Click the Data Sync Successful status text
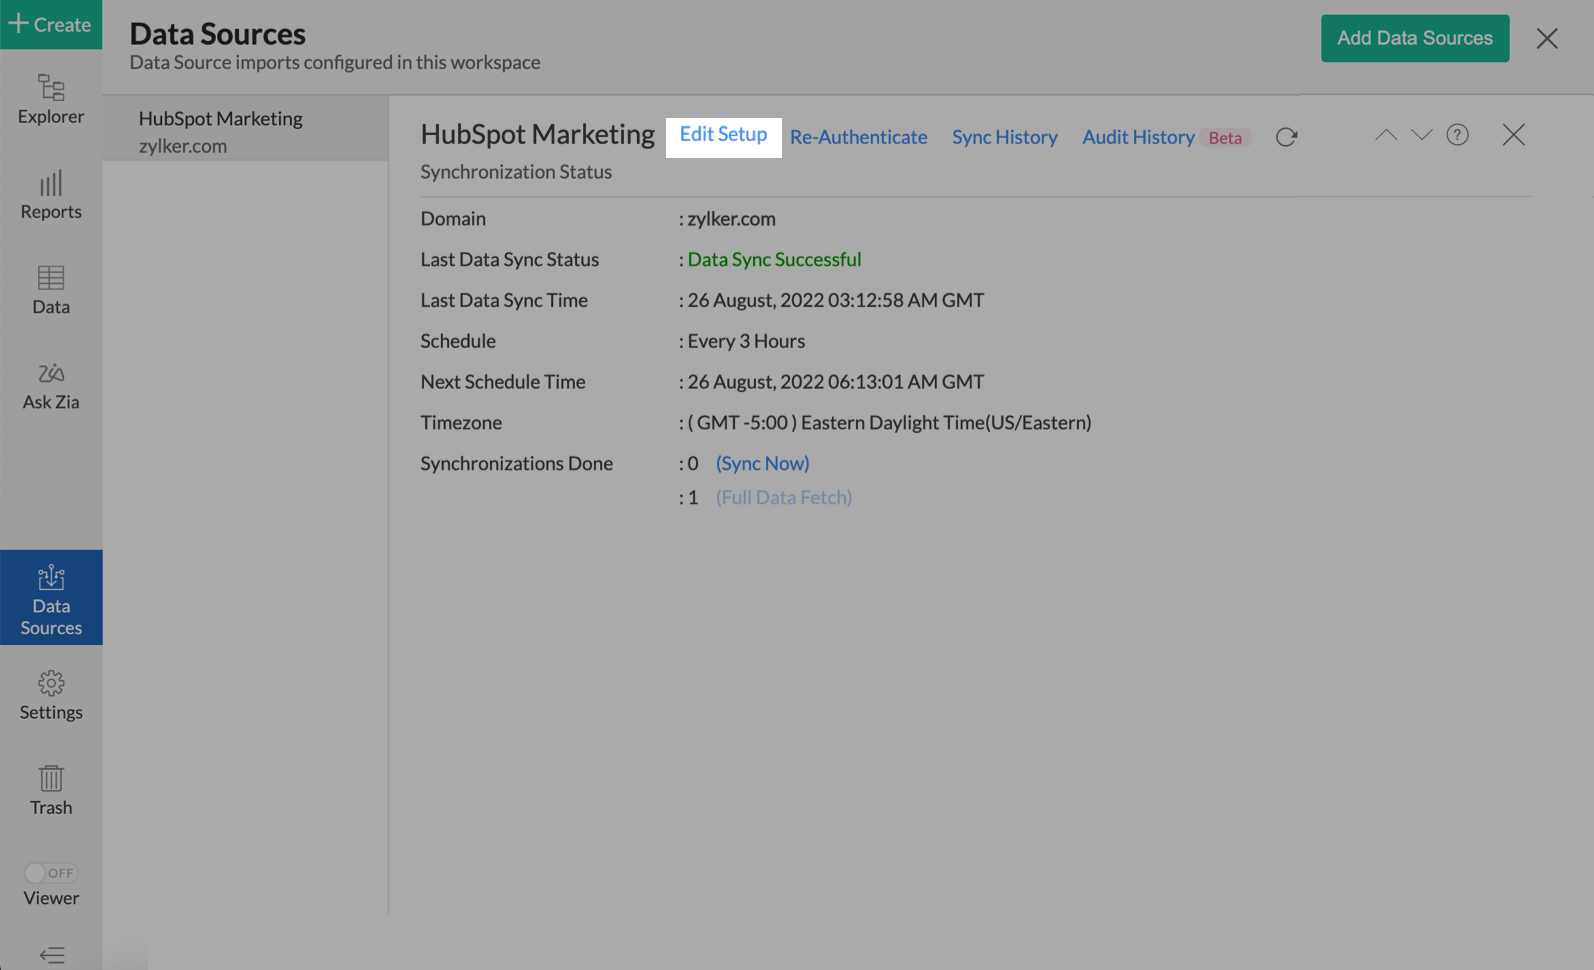This screenshot has width=1594, height=970. [774, 259]
